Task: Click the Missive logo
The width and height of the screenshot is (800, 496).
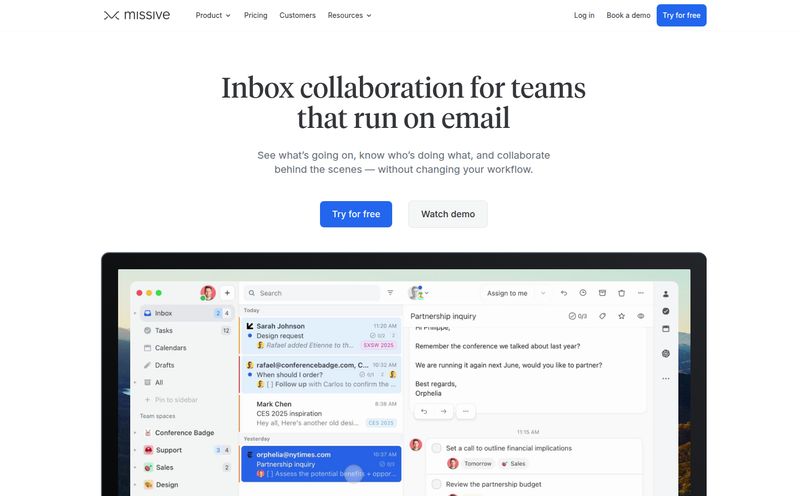Action: 137,15
